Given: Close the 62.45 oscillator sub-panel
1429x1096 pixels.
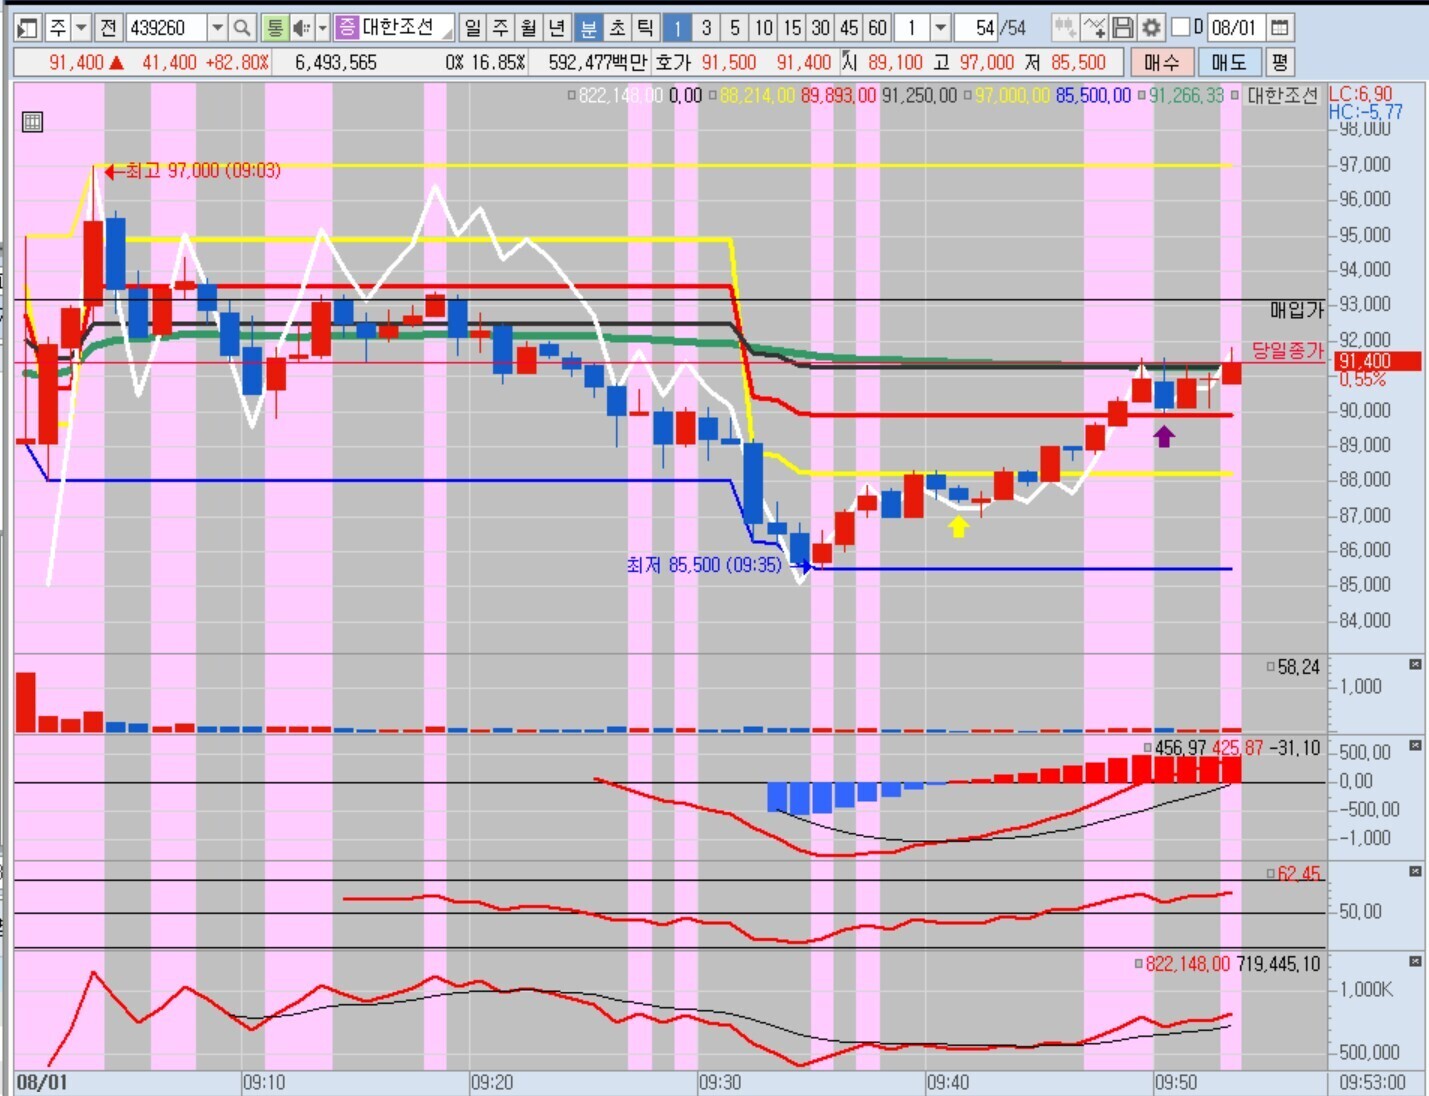Looking at the screenshot, I should tap(1415, 871).
